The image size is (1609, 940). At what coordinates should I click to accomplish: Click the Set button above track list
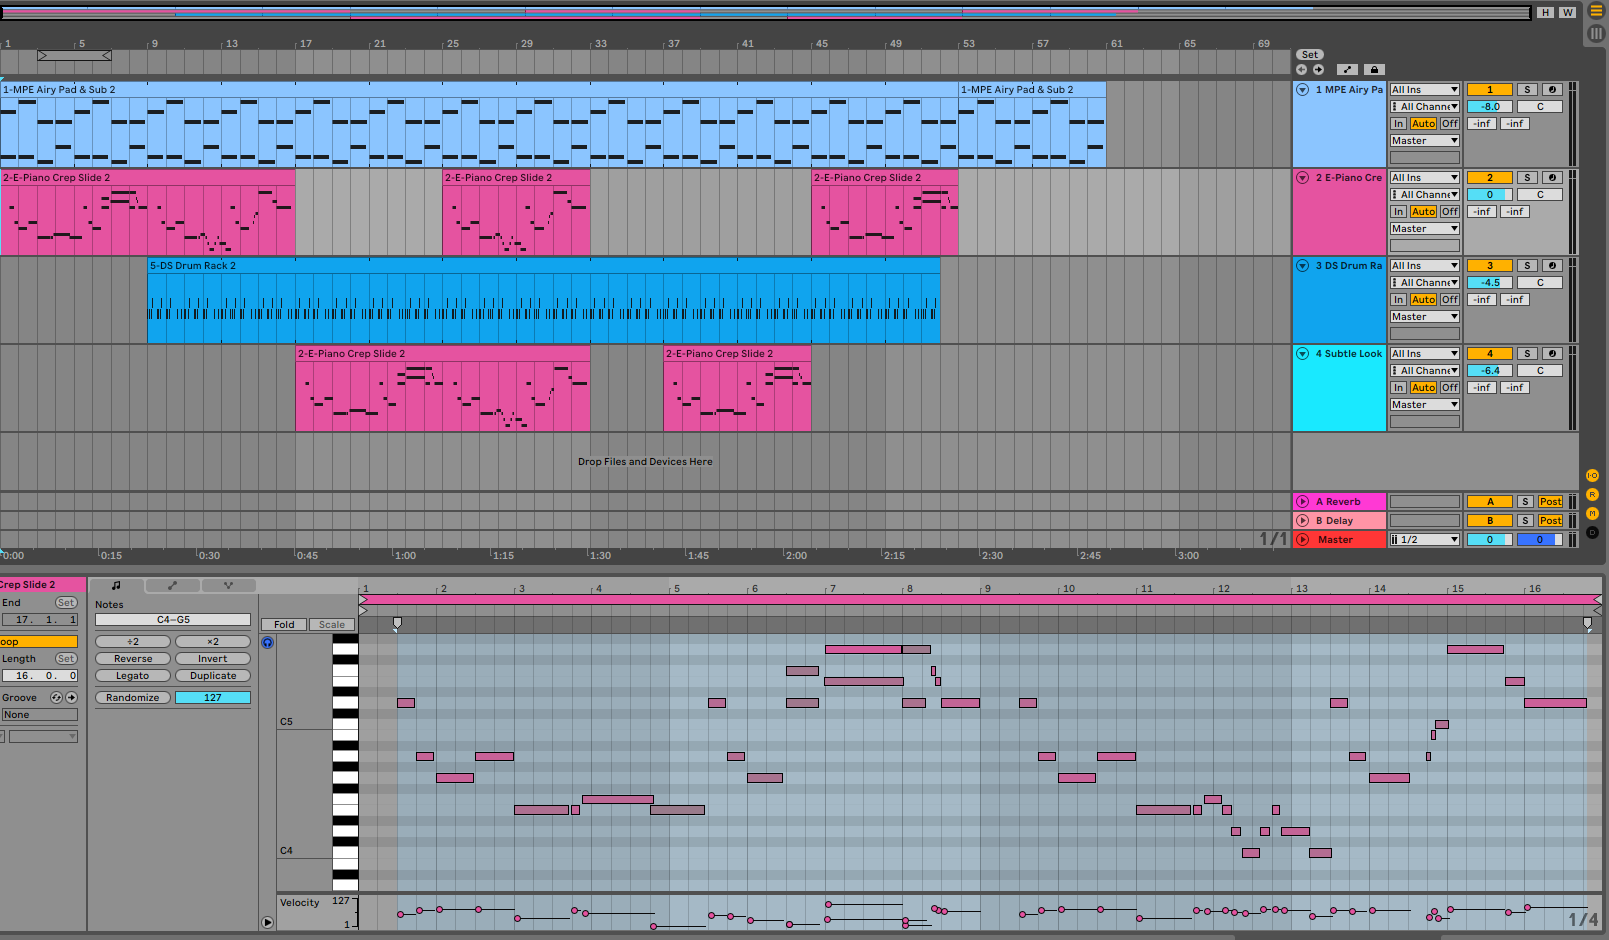pos(1310,55)
